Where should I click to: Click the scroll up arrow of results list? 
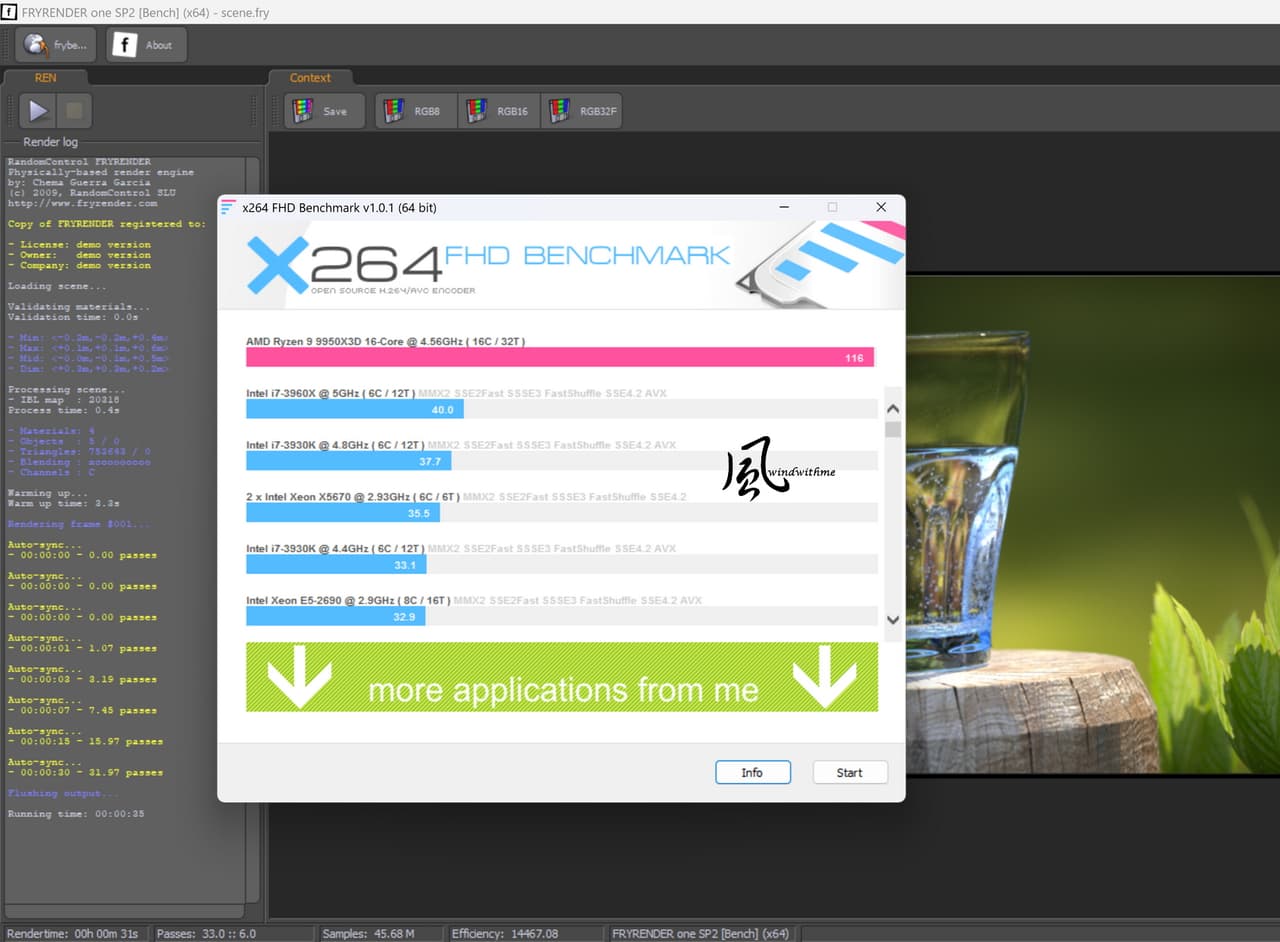[893, 409]
